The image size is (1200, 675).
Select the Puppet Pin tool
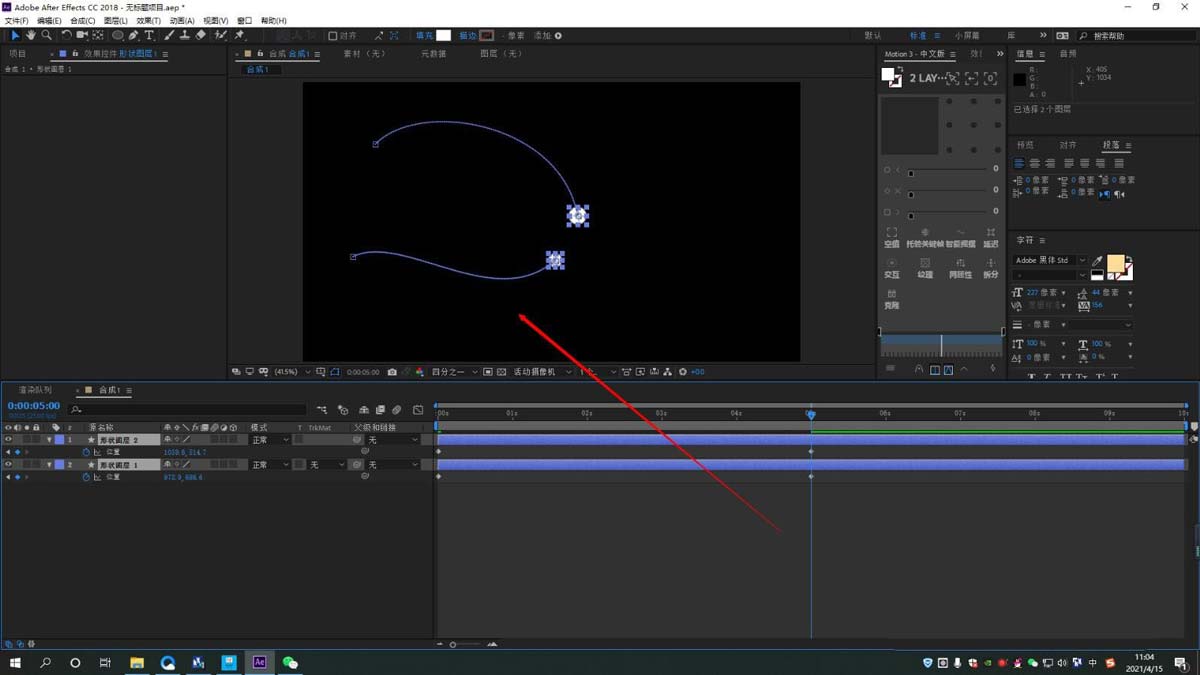(x=240, y=35)
